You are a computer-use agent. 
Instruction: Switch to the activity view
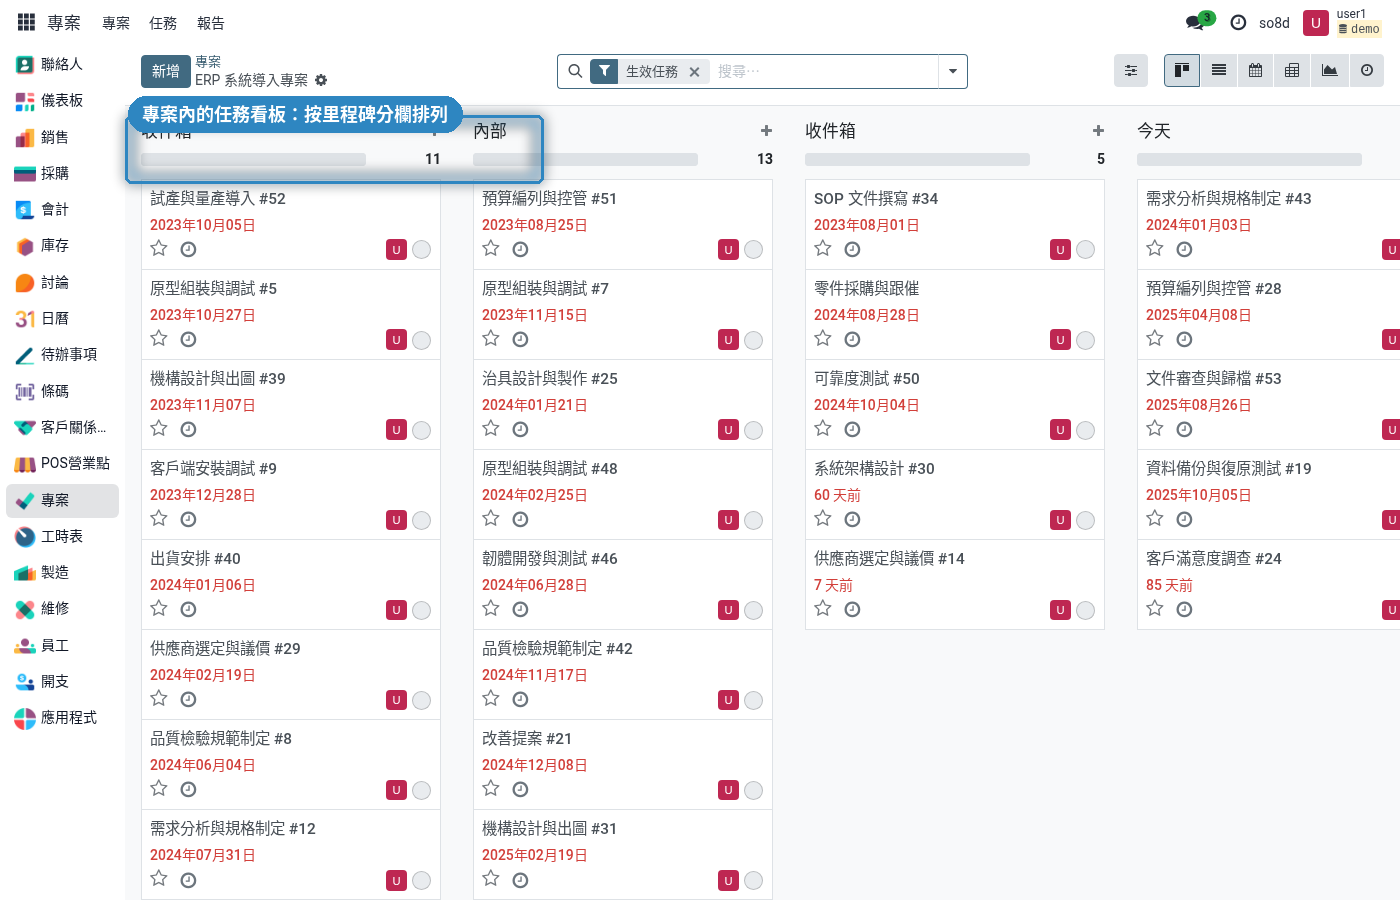pos(1366,70)
